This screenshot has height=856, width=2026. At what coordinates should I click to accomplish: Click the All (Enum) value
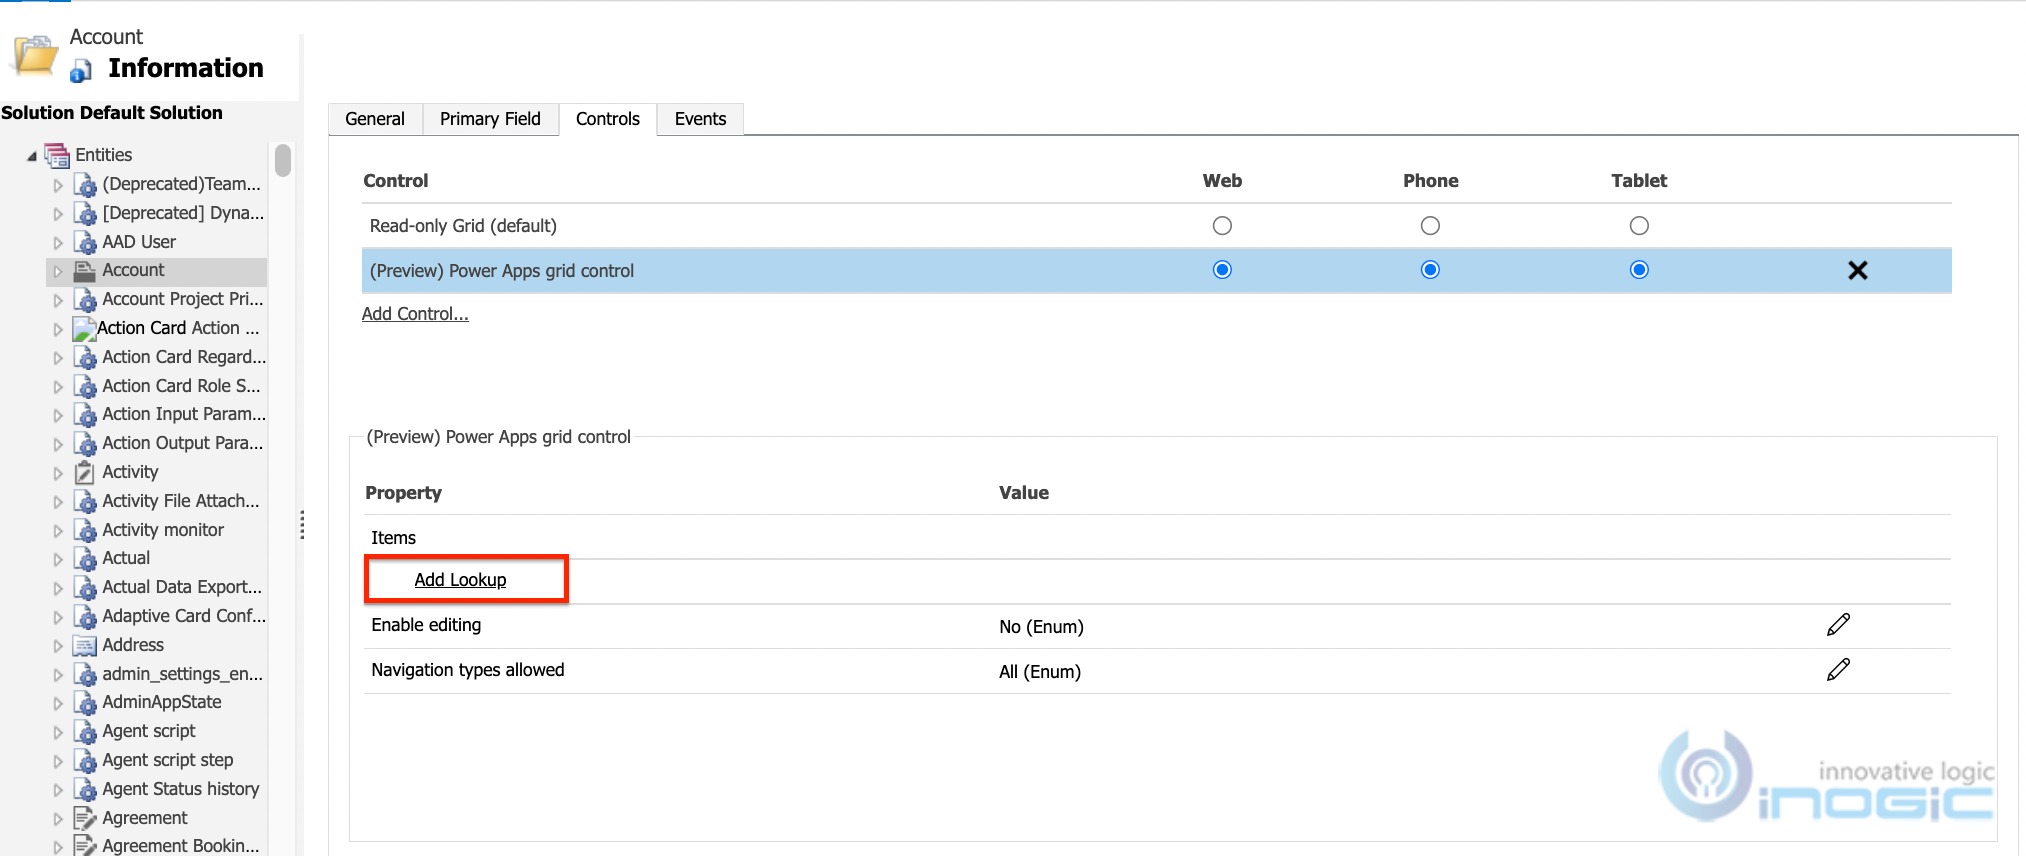tap(1040, 672)
